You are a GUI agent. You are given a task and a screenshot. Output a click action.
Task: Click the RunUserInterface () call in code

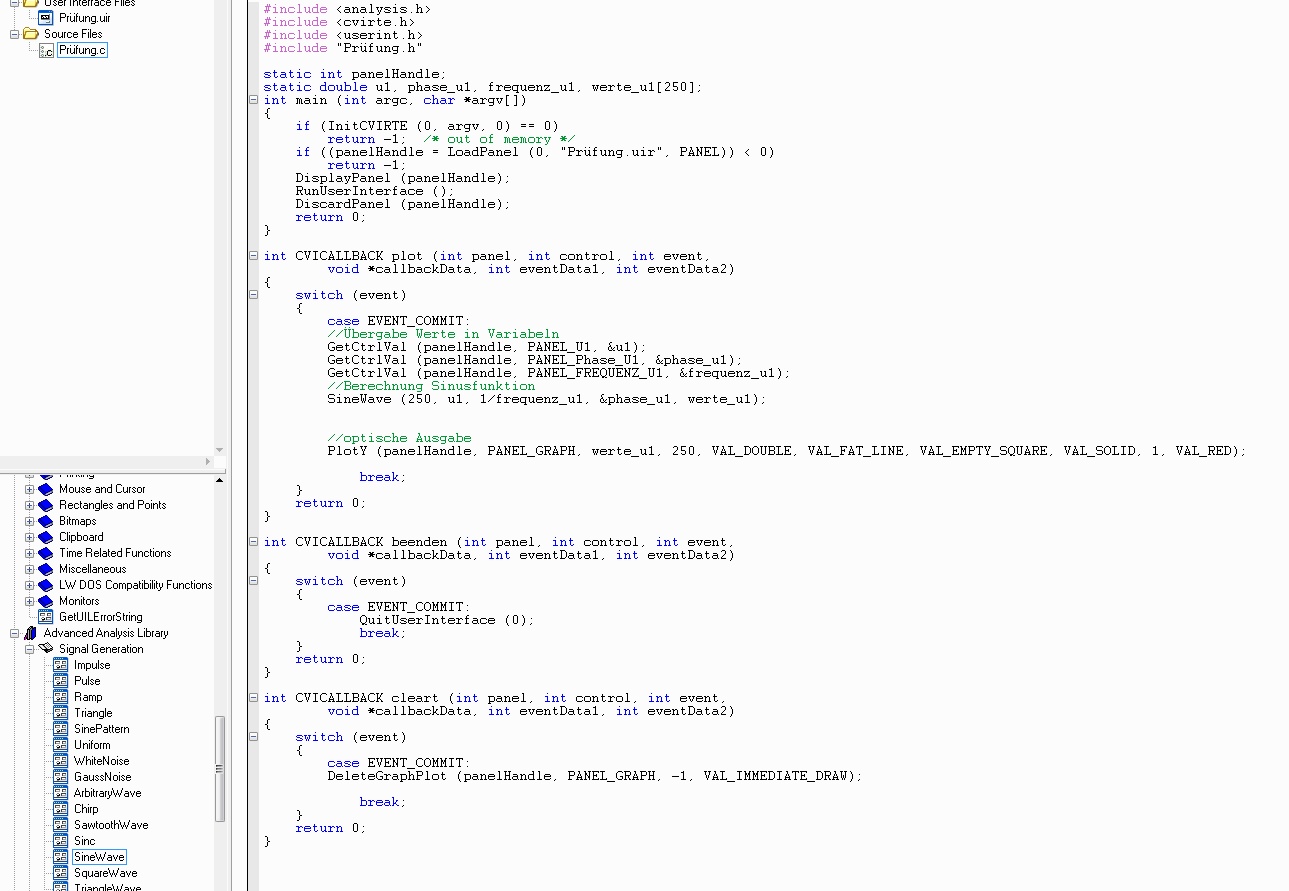(x=374, y=191)
